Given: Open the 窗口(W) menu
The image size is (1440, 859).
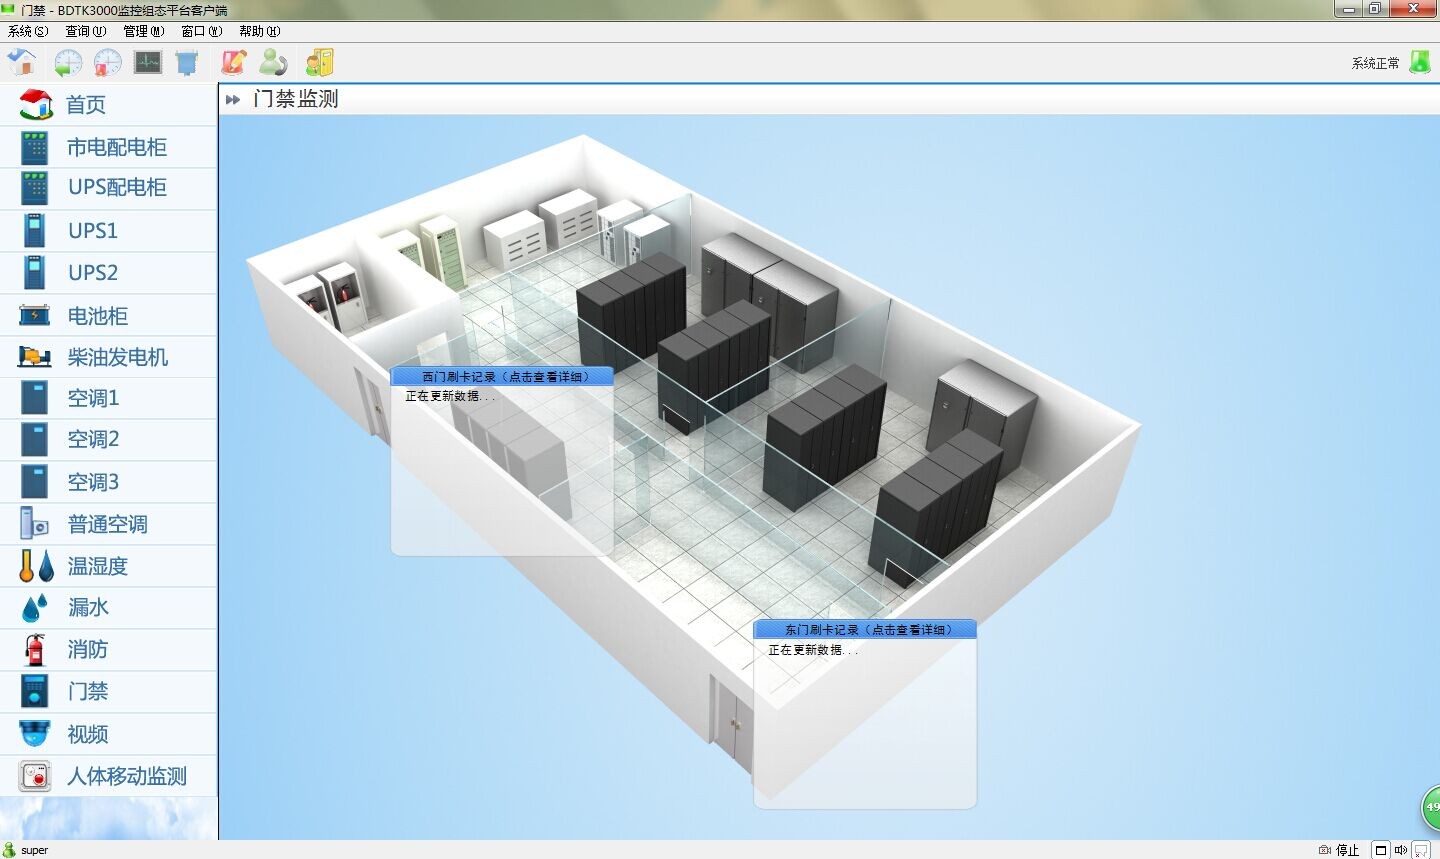Looking at the screenshot, I should click(x=202, y=31).
